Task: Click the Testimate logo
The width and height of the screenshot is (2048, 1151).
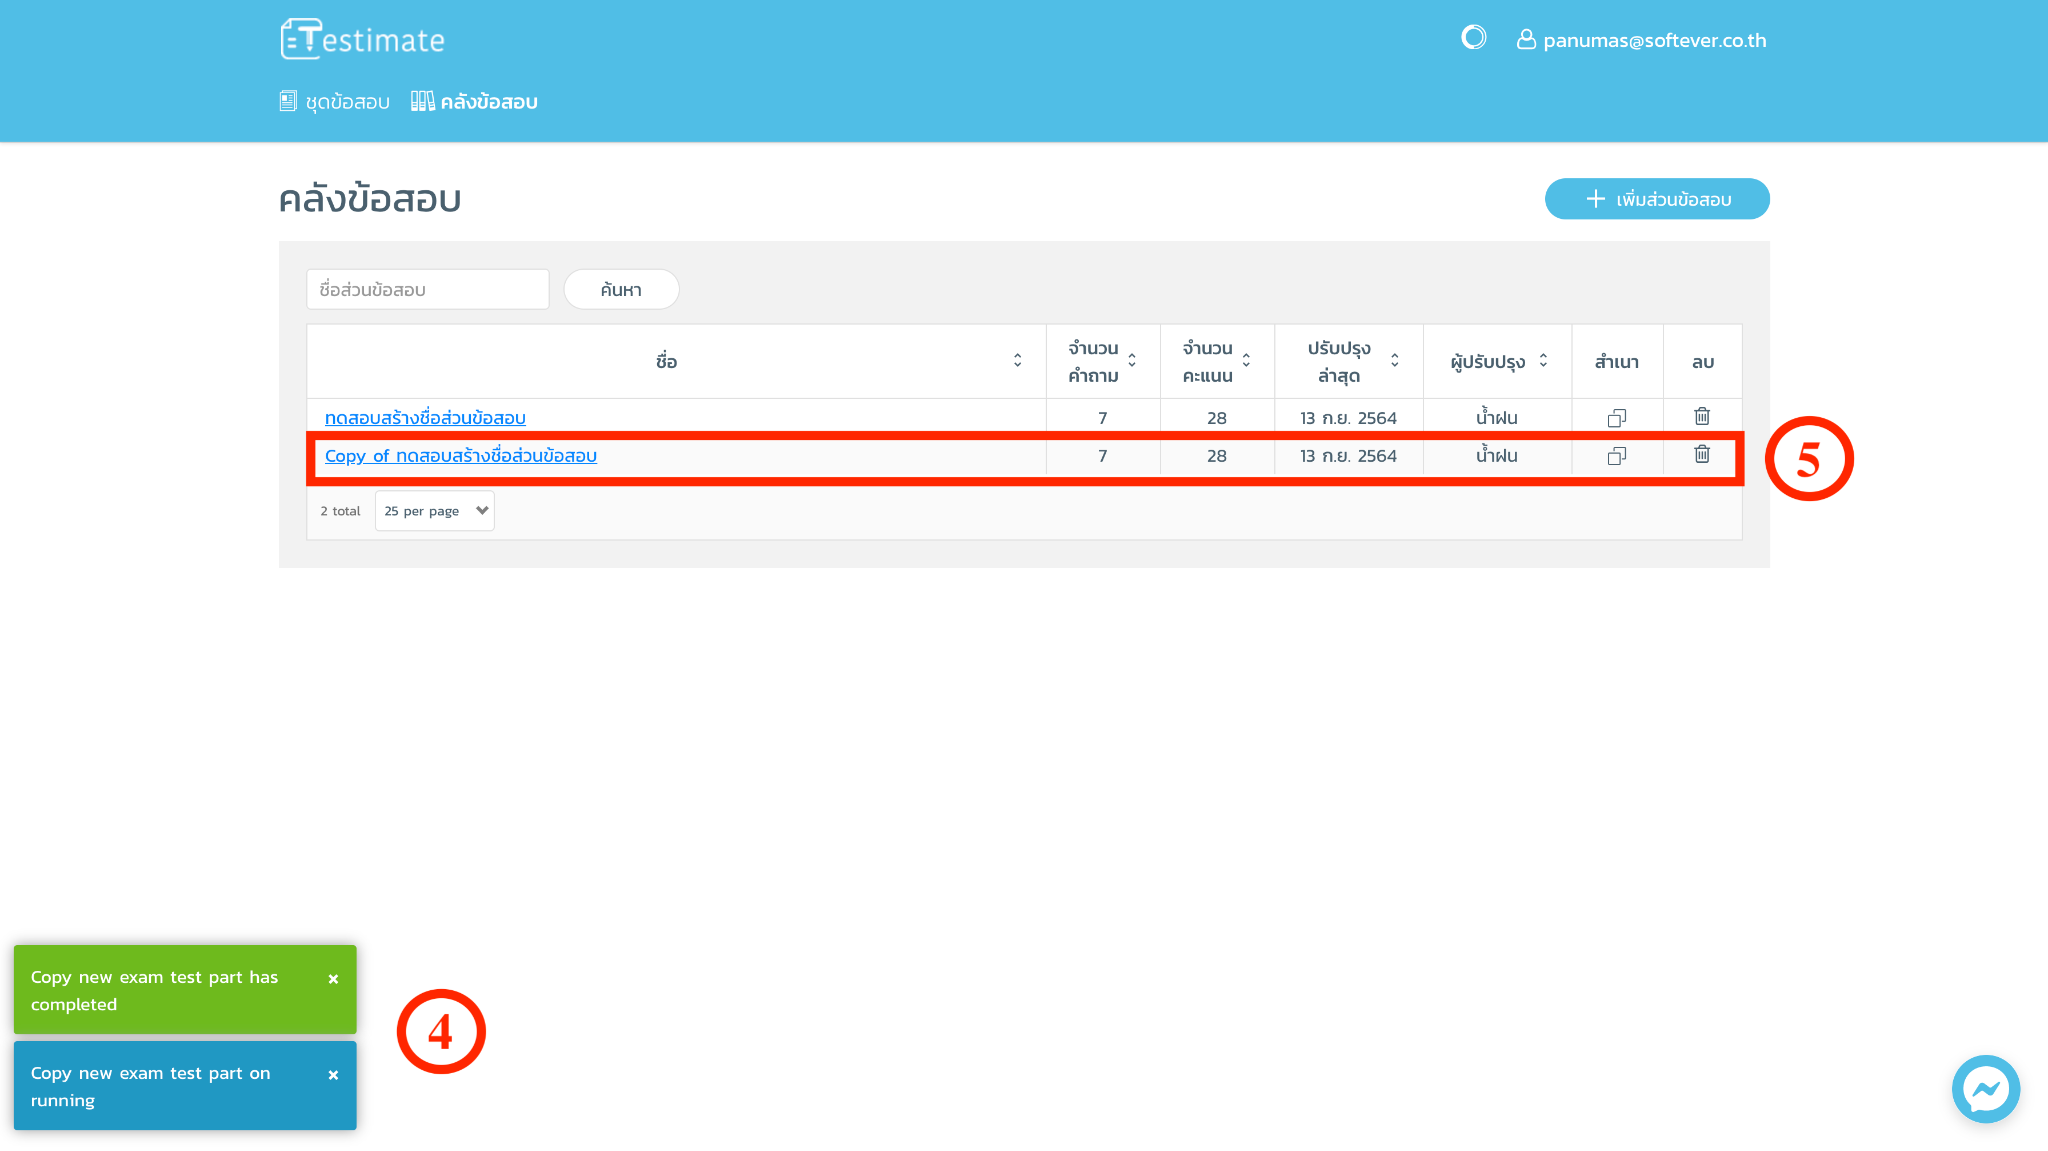Action: point(363,40)
